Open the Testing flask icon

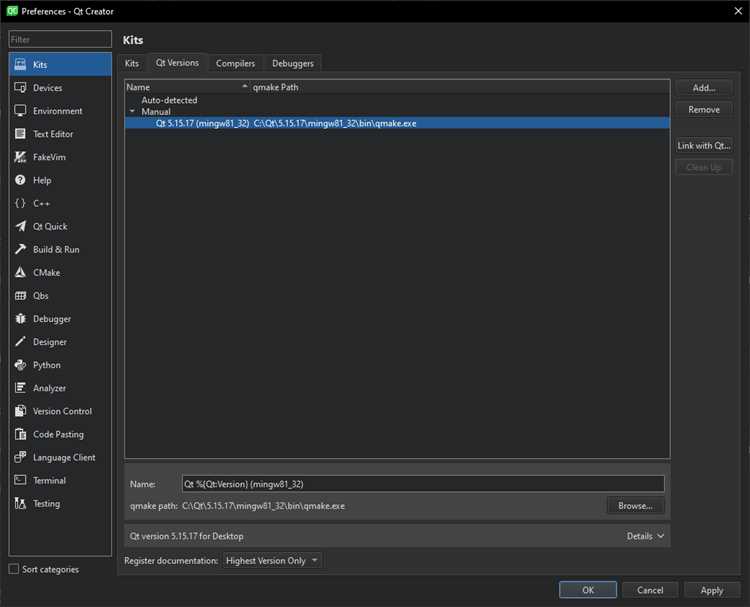(20, 503)
